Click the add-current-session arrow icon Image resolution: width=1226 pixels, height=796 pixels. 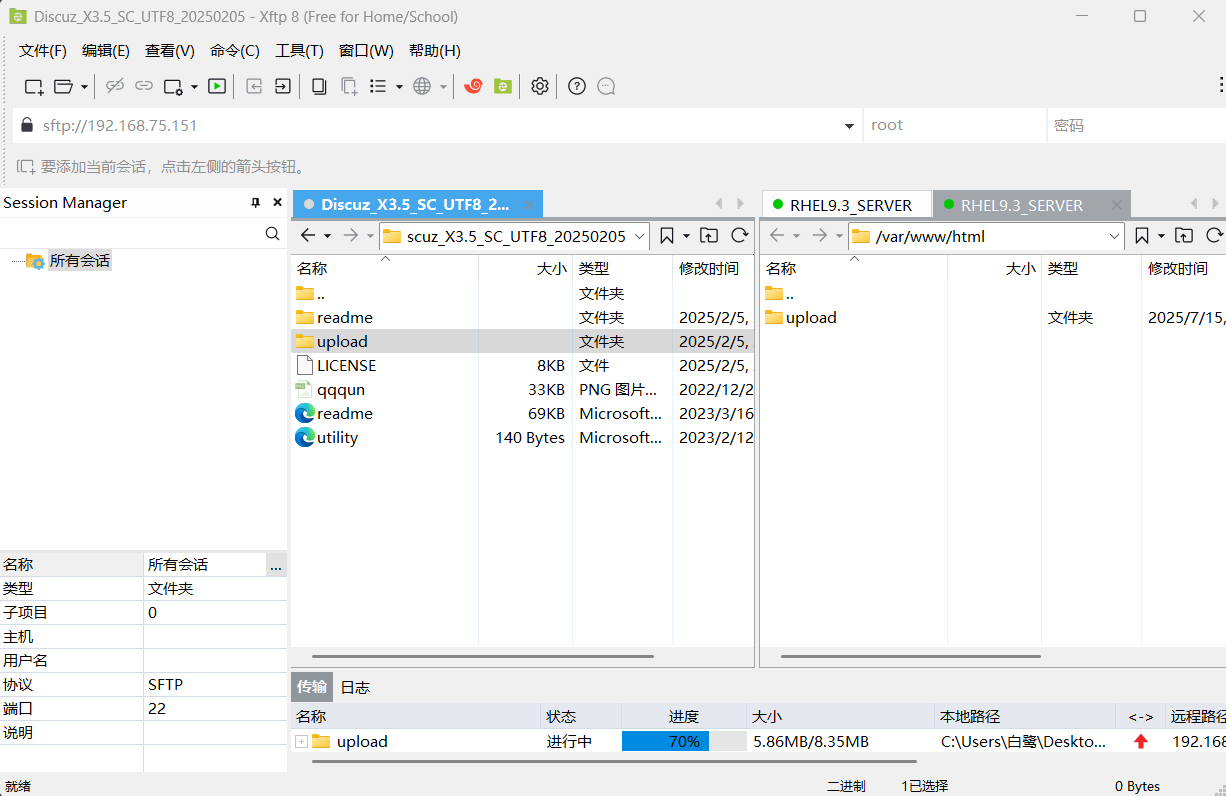[25, 166]
